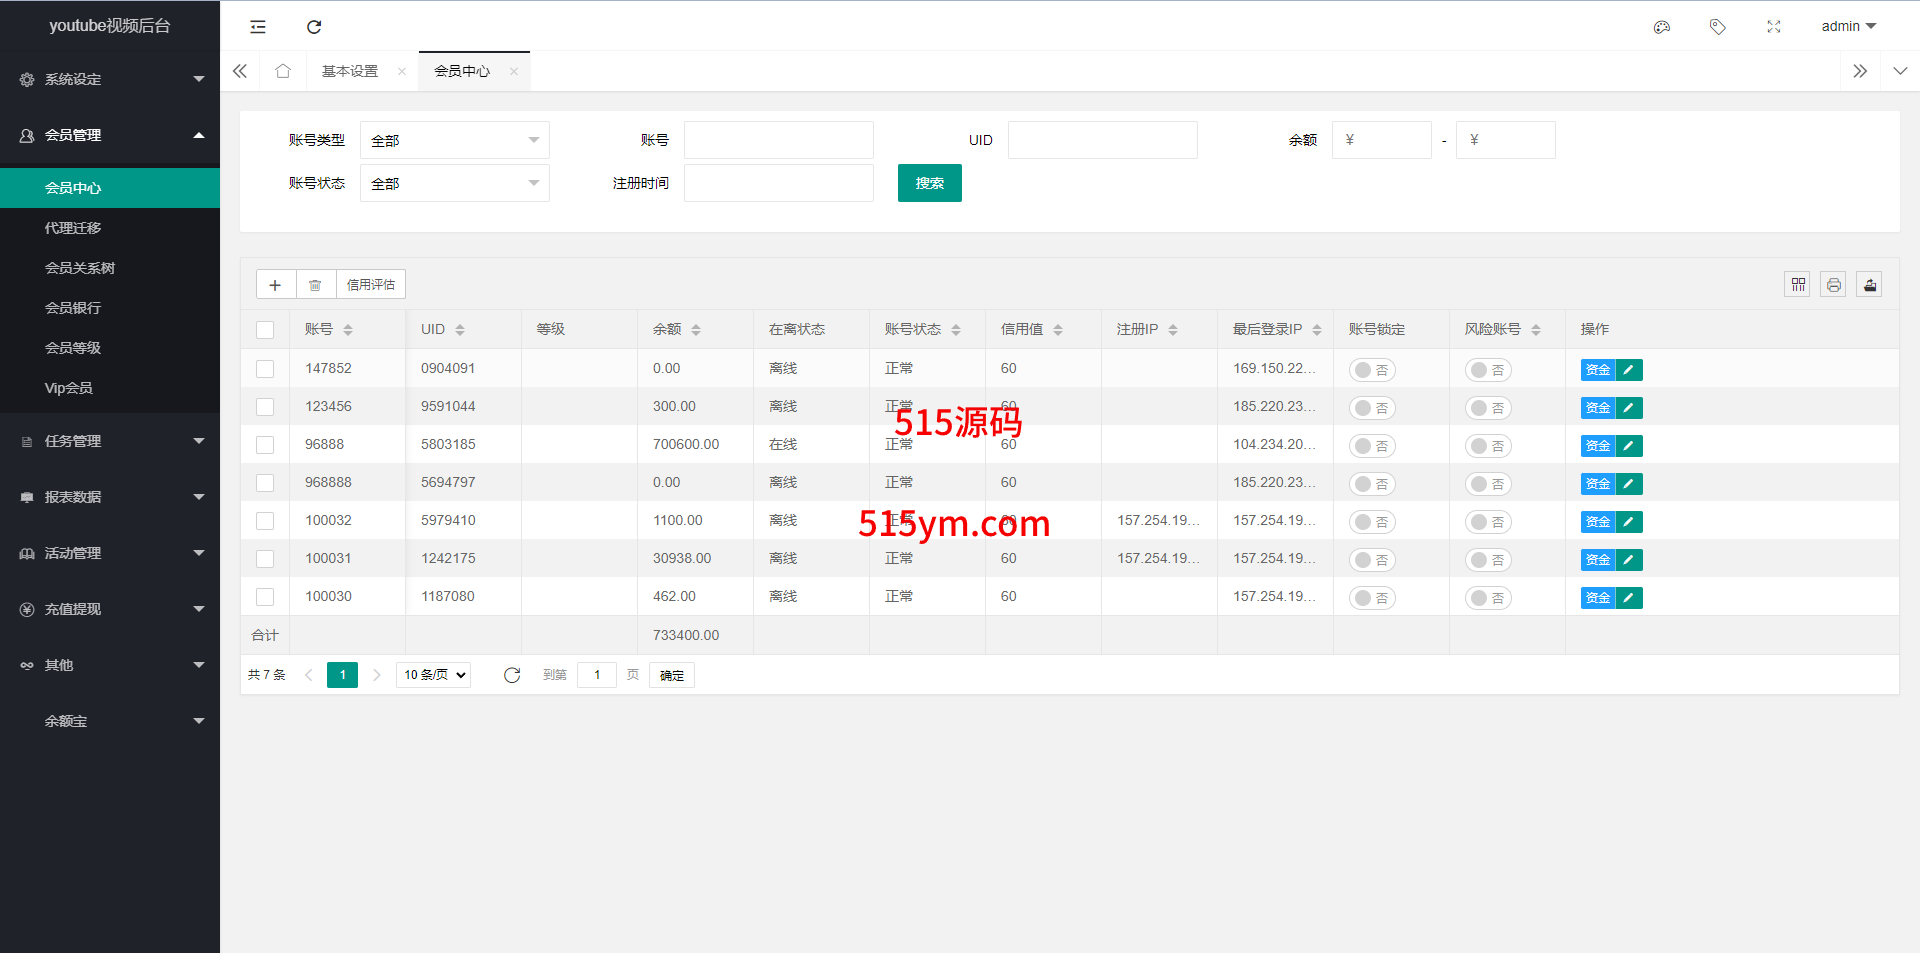The image size is (1920, 953).
Task: Switch to the 基本设置 tab
Action: (x=350, y=71)
